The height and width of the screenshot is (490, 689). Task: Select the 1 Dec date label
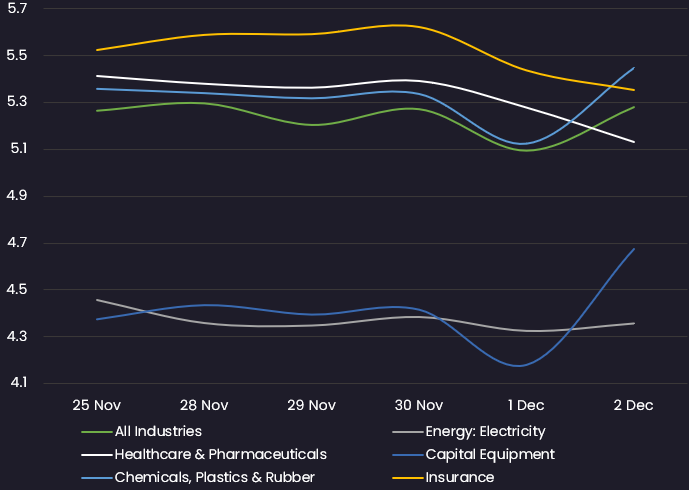pos(526,405)
